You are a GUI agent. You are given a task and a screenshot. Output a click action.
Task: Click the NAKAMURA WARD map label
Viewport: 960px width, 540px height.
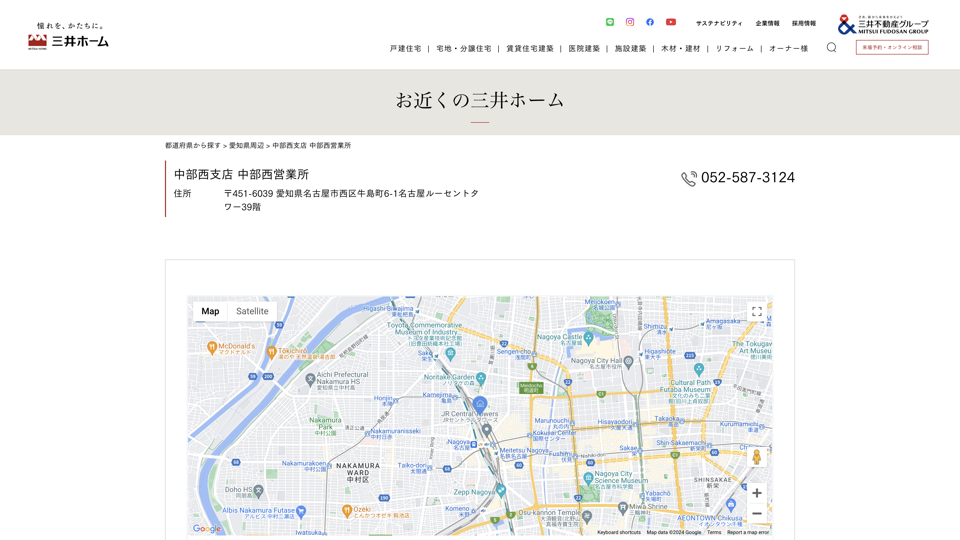[358, 472]
